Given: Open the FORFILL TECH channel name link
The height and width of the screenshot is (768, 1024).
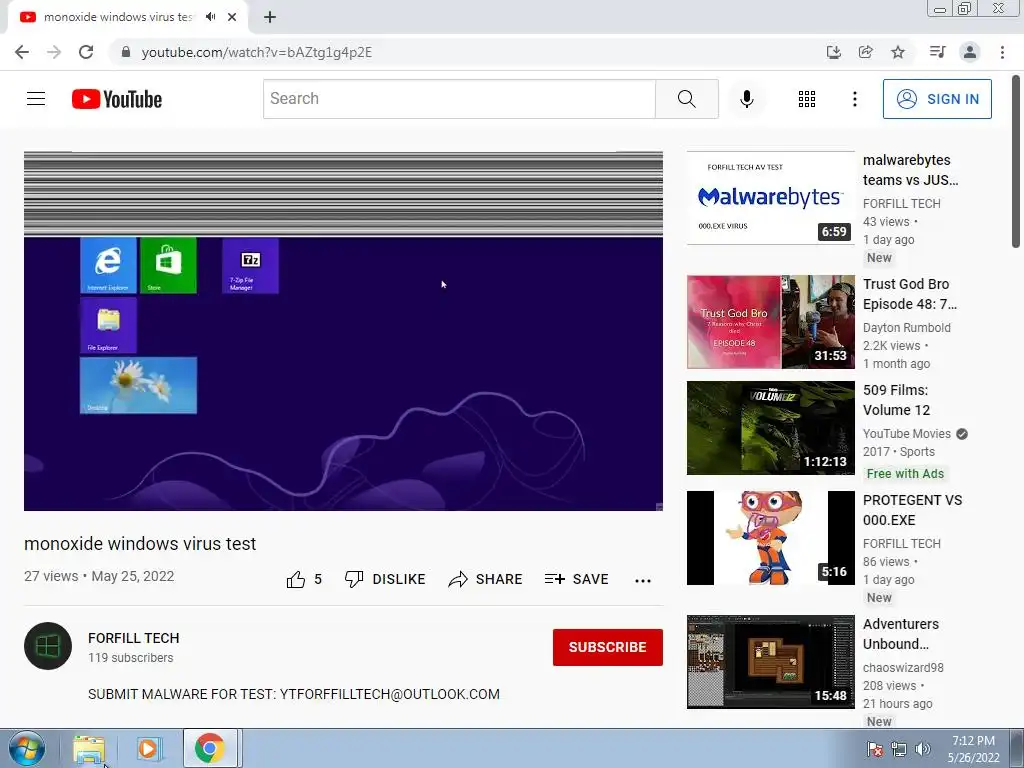Looking at the screenshot, I should click(134, 638).
